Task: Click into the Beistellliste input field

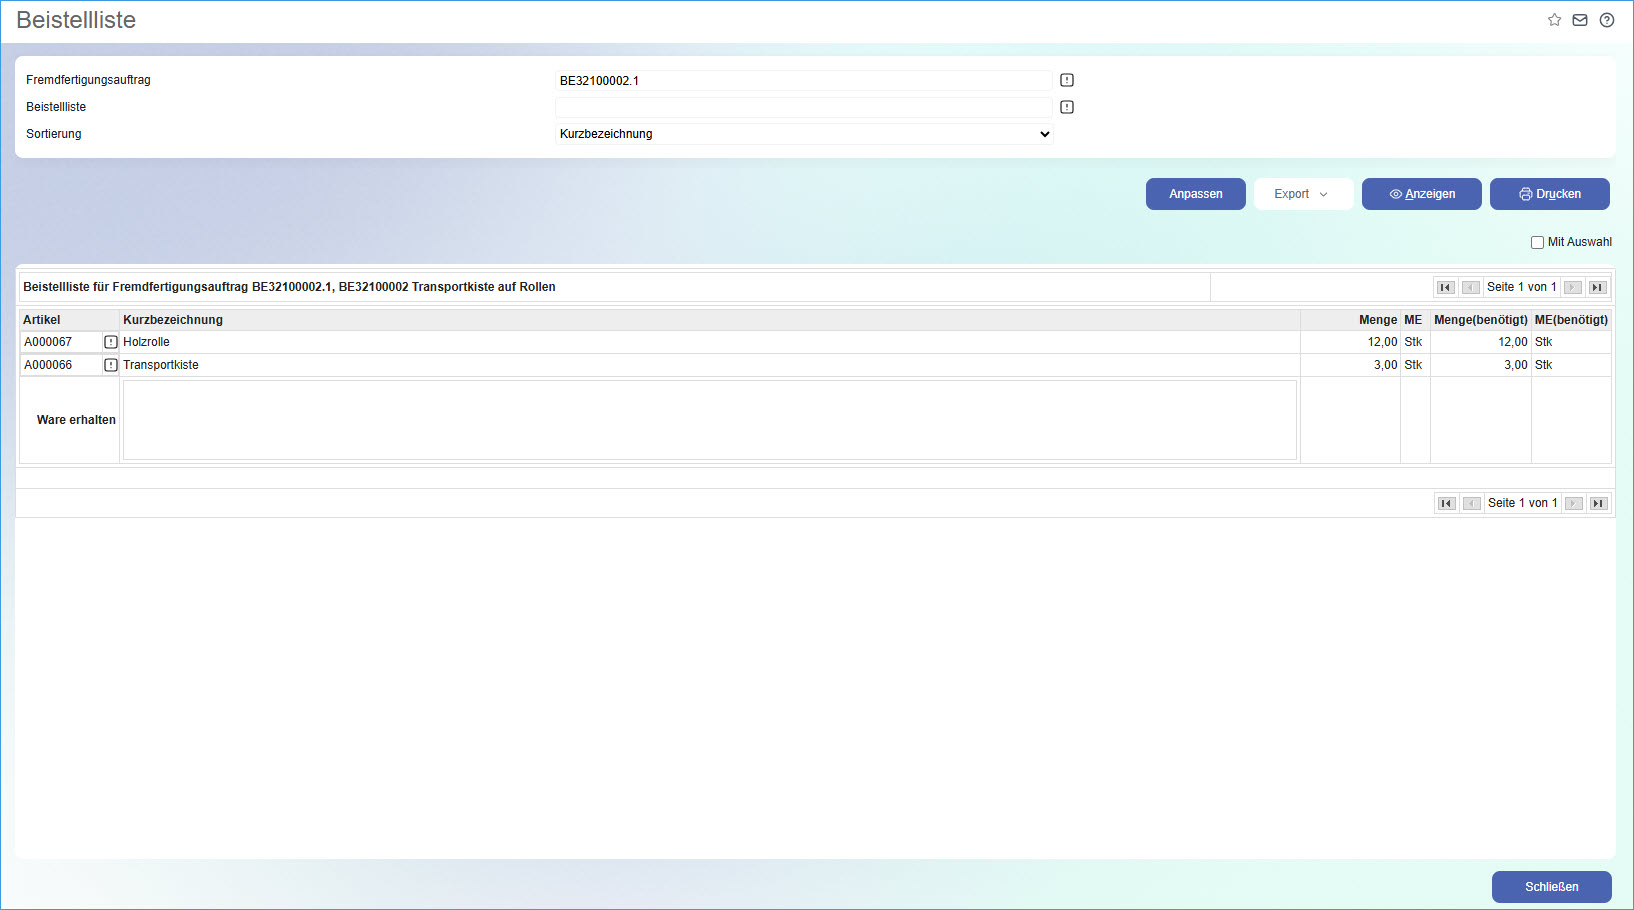Action: pyautogui.click(x=804, y=107)
